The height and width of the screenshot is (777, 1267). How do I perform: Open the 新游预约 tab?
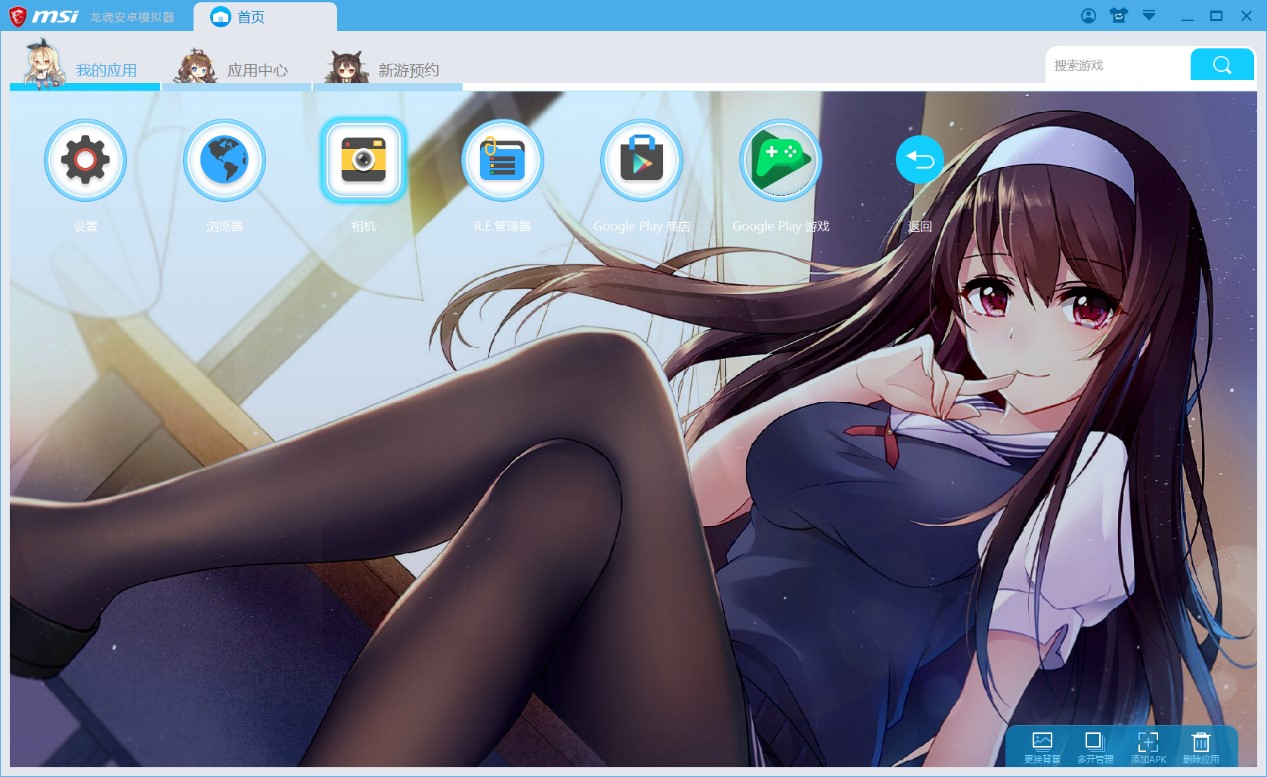[408, 70]
